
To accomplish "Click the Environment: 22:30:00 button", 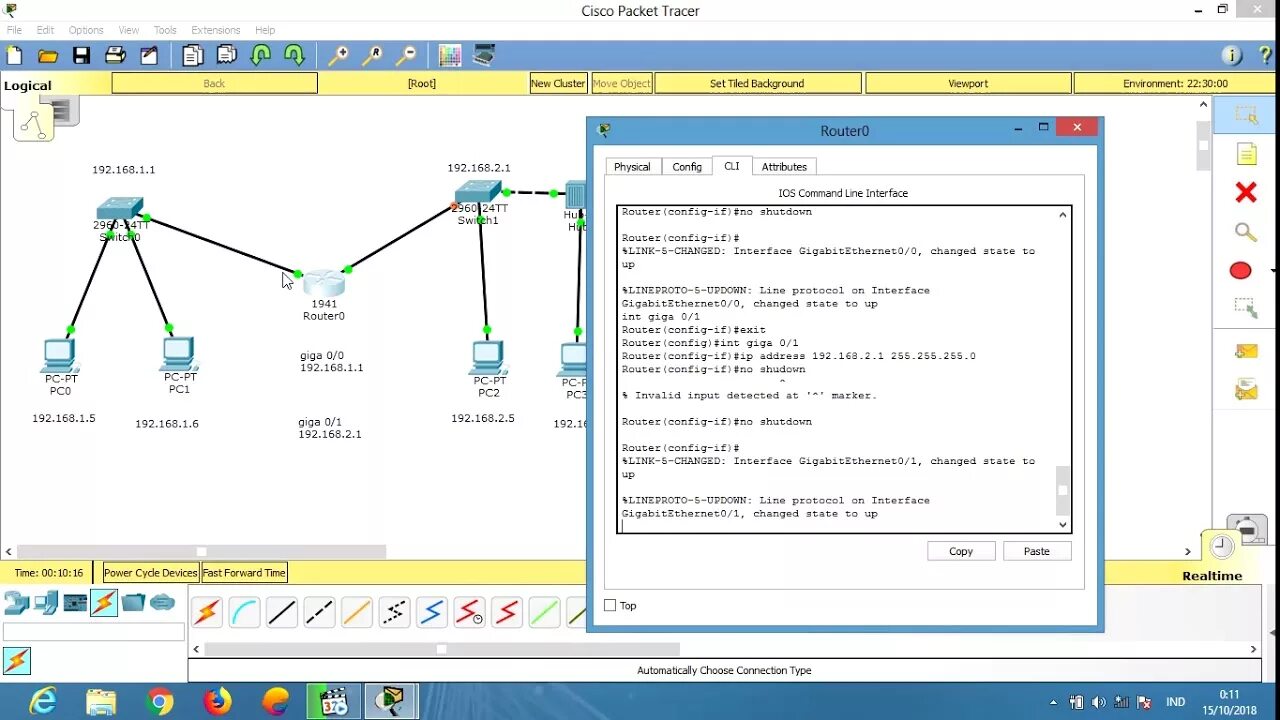I will click(x=1175, y=84).
